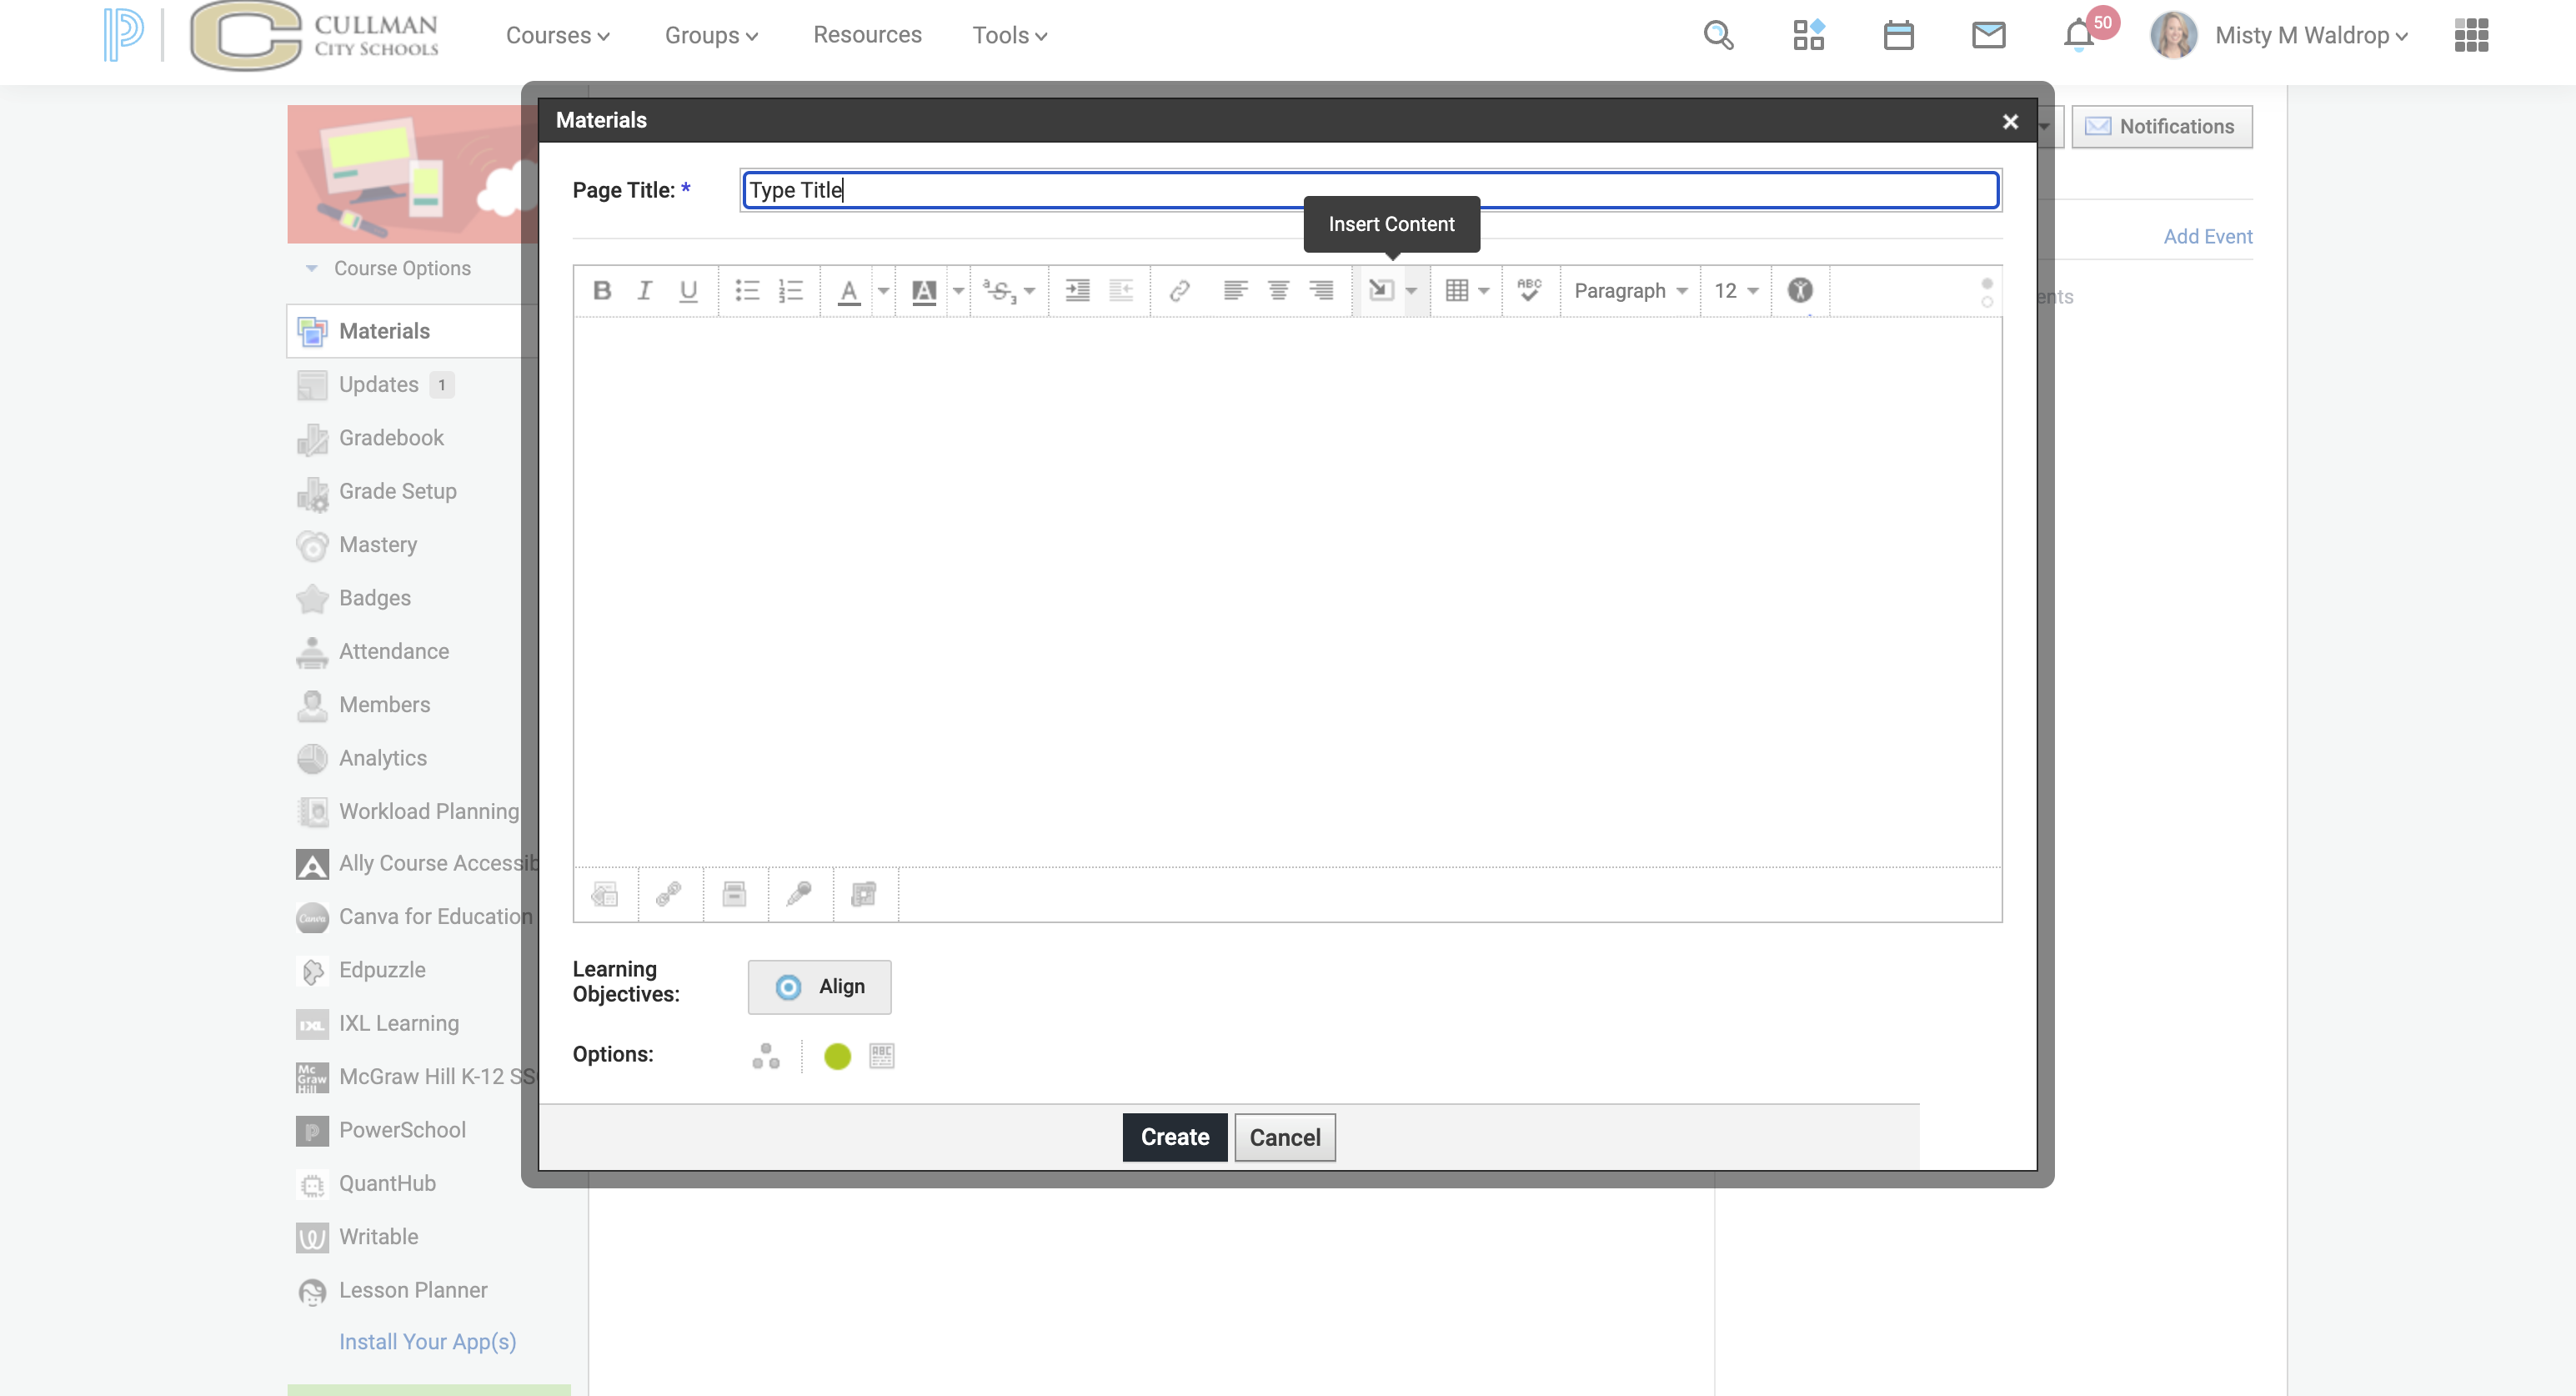Click the attach image/media icon below editor

pyautogui.click(x=605, y=893)
